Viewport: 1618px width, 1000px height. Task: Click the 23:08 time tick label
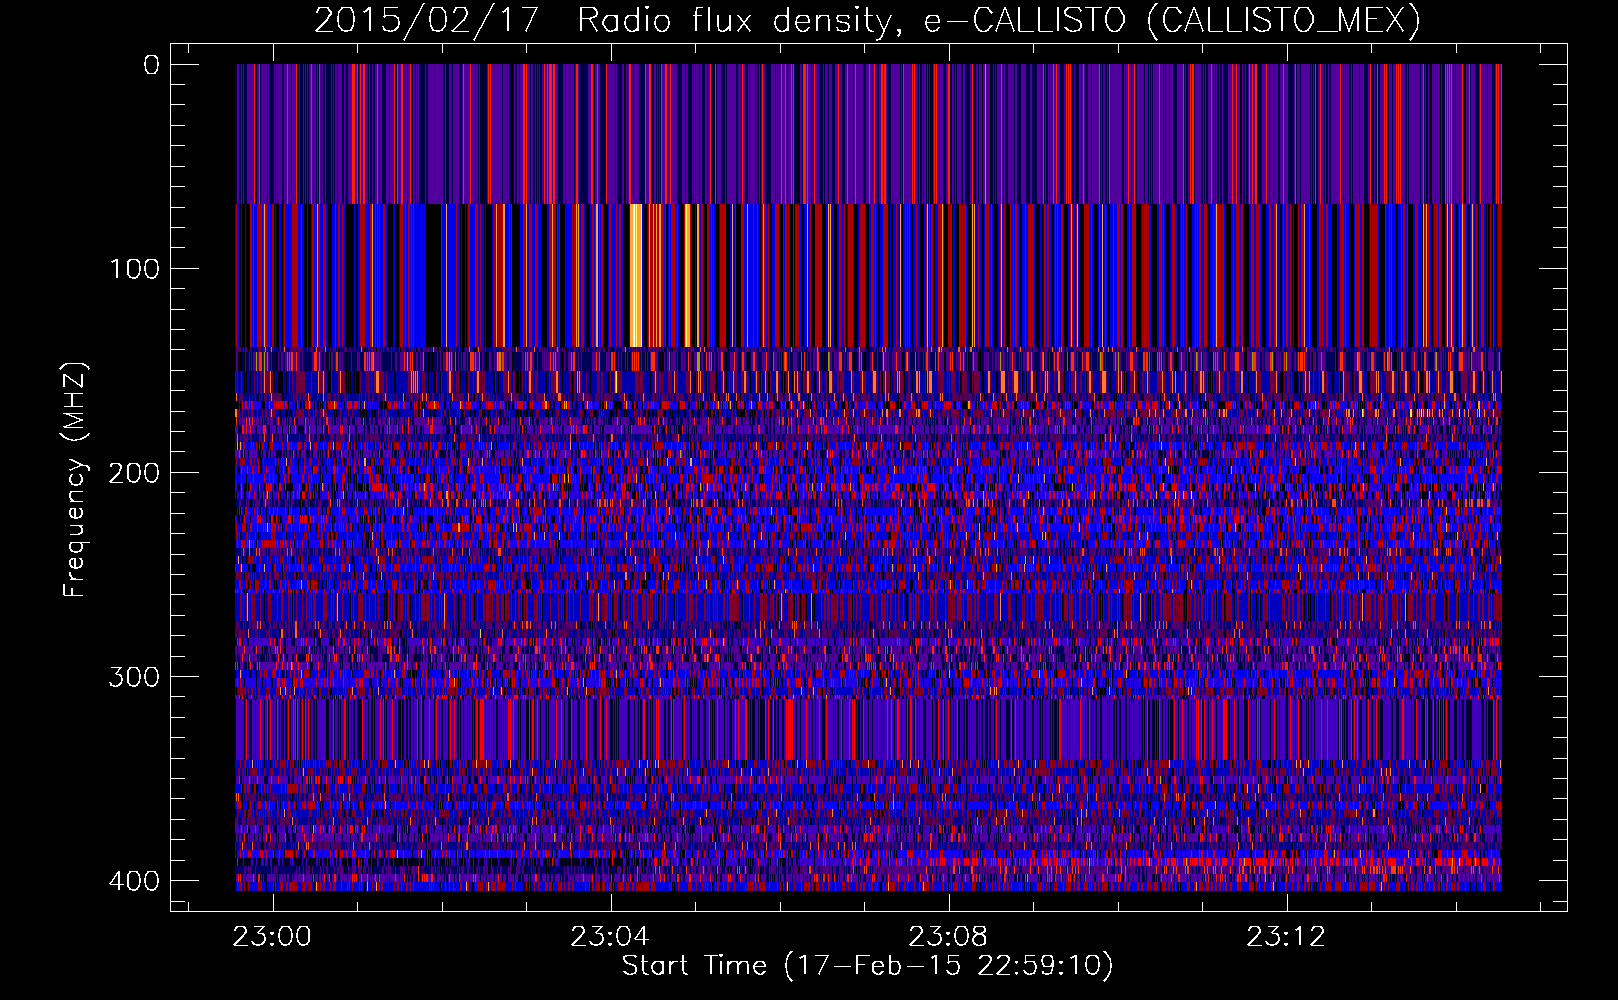coord(948,937)
